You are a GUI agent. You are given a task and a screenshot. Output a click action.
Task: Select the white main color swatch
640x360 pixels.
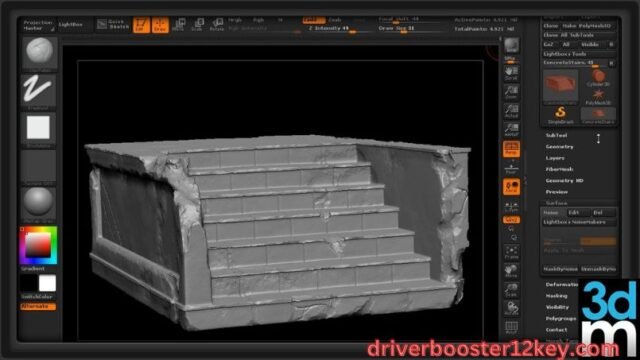47,283
